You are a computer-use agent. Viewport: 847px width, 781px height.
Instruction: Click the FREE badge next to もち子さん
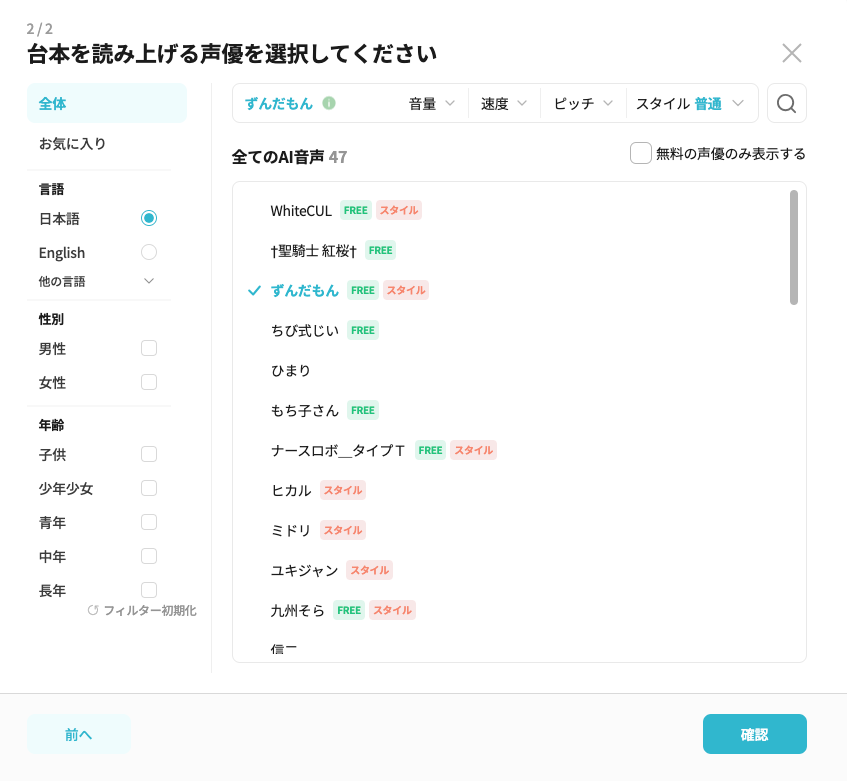pos(362,410)
